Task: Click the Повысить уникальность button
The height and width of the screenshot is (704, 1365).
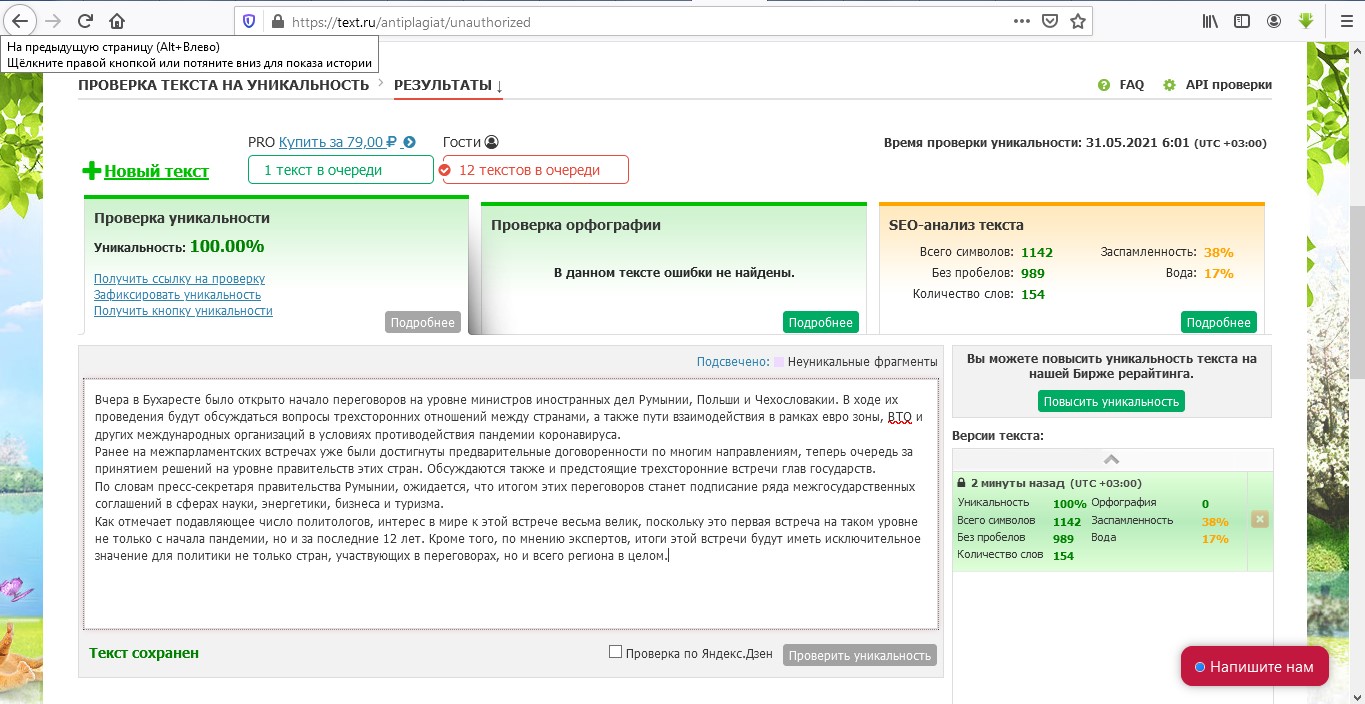Action: (x=1112, y=401)
